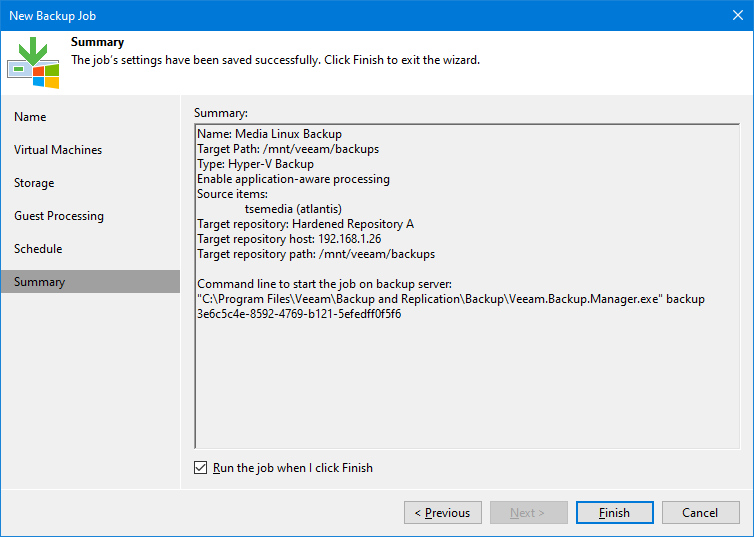Switch to the Storage wizard step
The width and height of the screenshot is (754, 537).
pos(34,183)
